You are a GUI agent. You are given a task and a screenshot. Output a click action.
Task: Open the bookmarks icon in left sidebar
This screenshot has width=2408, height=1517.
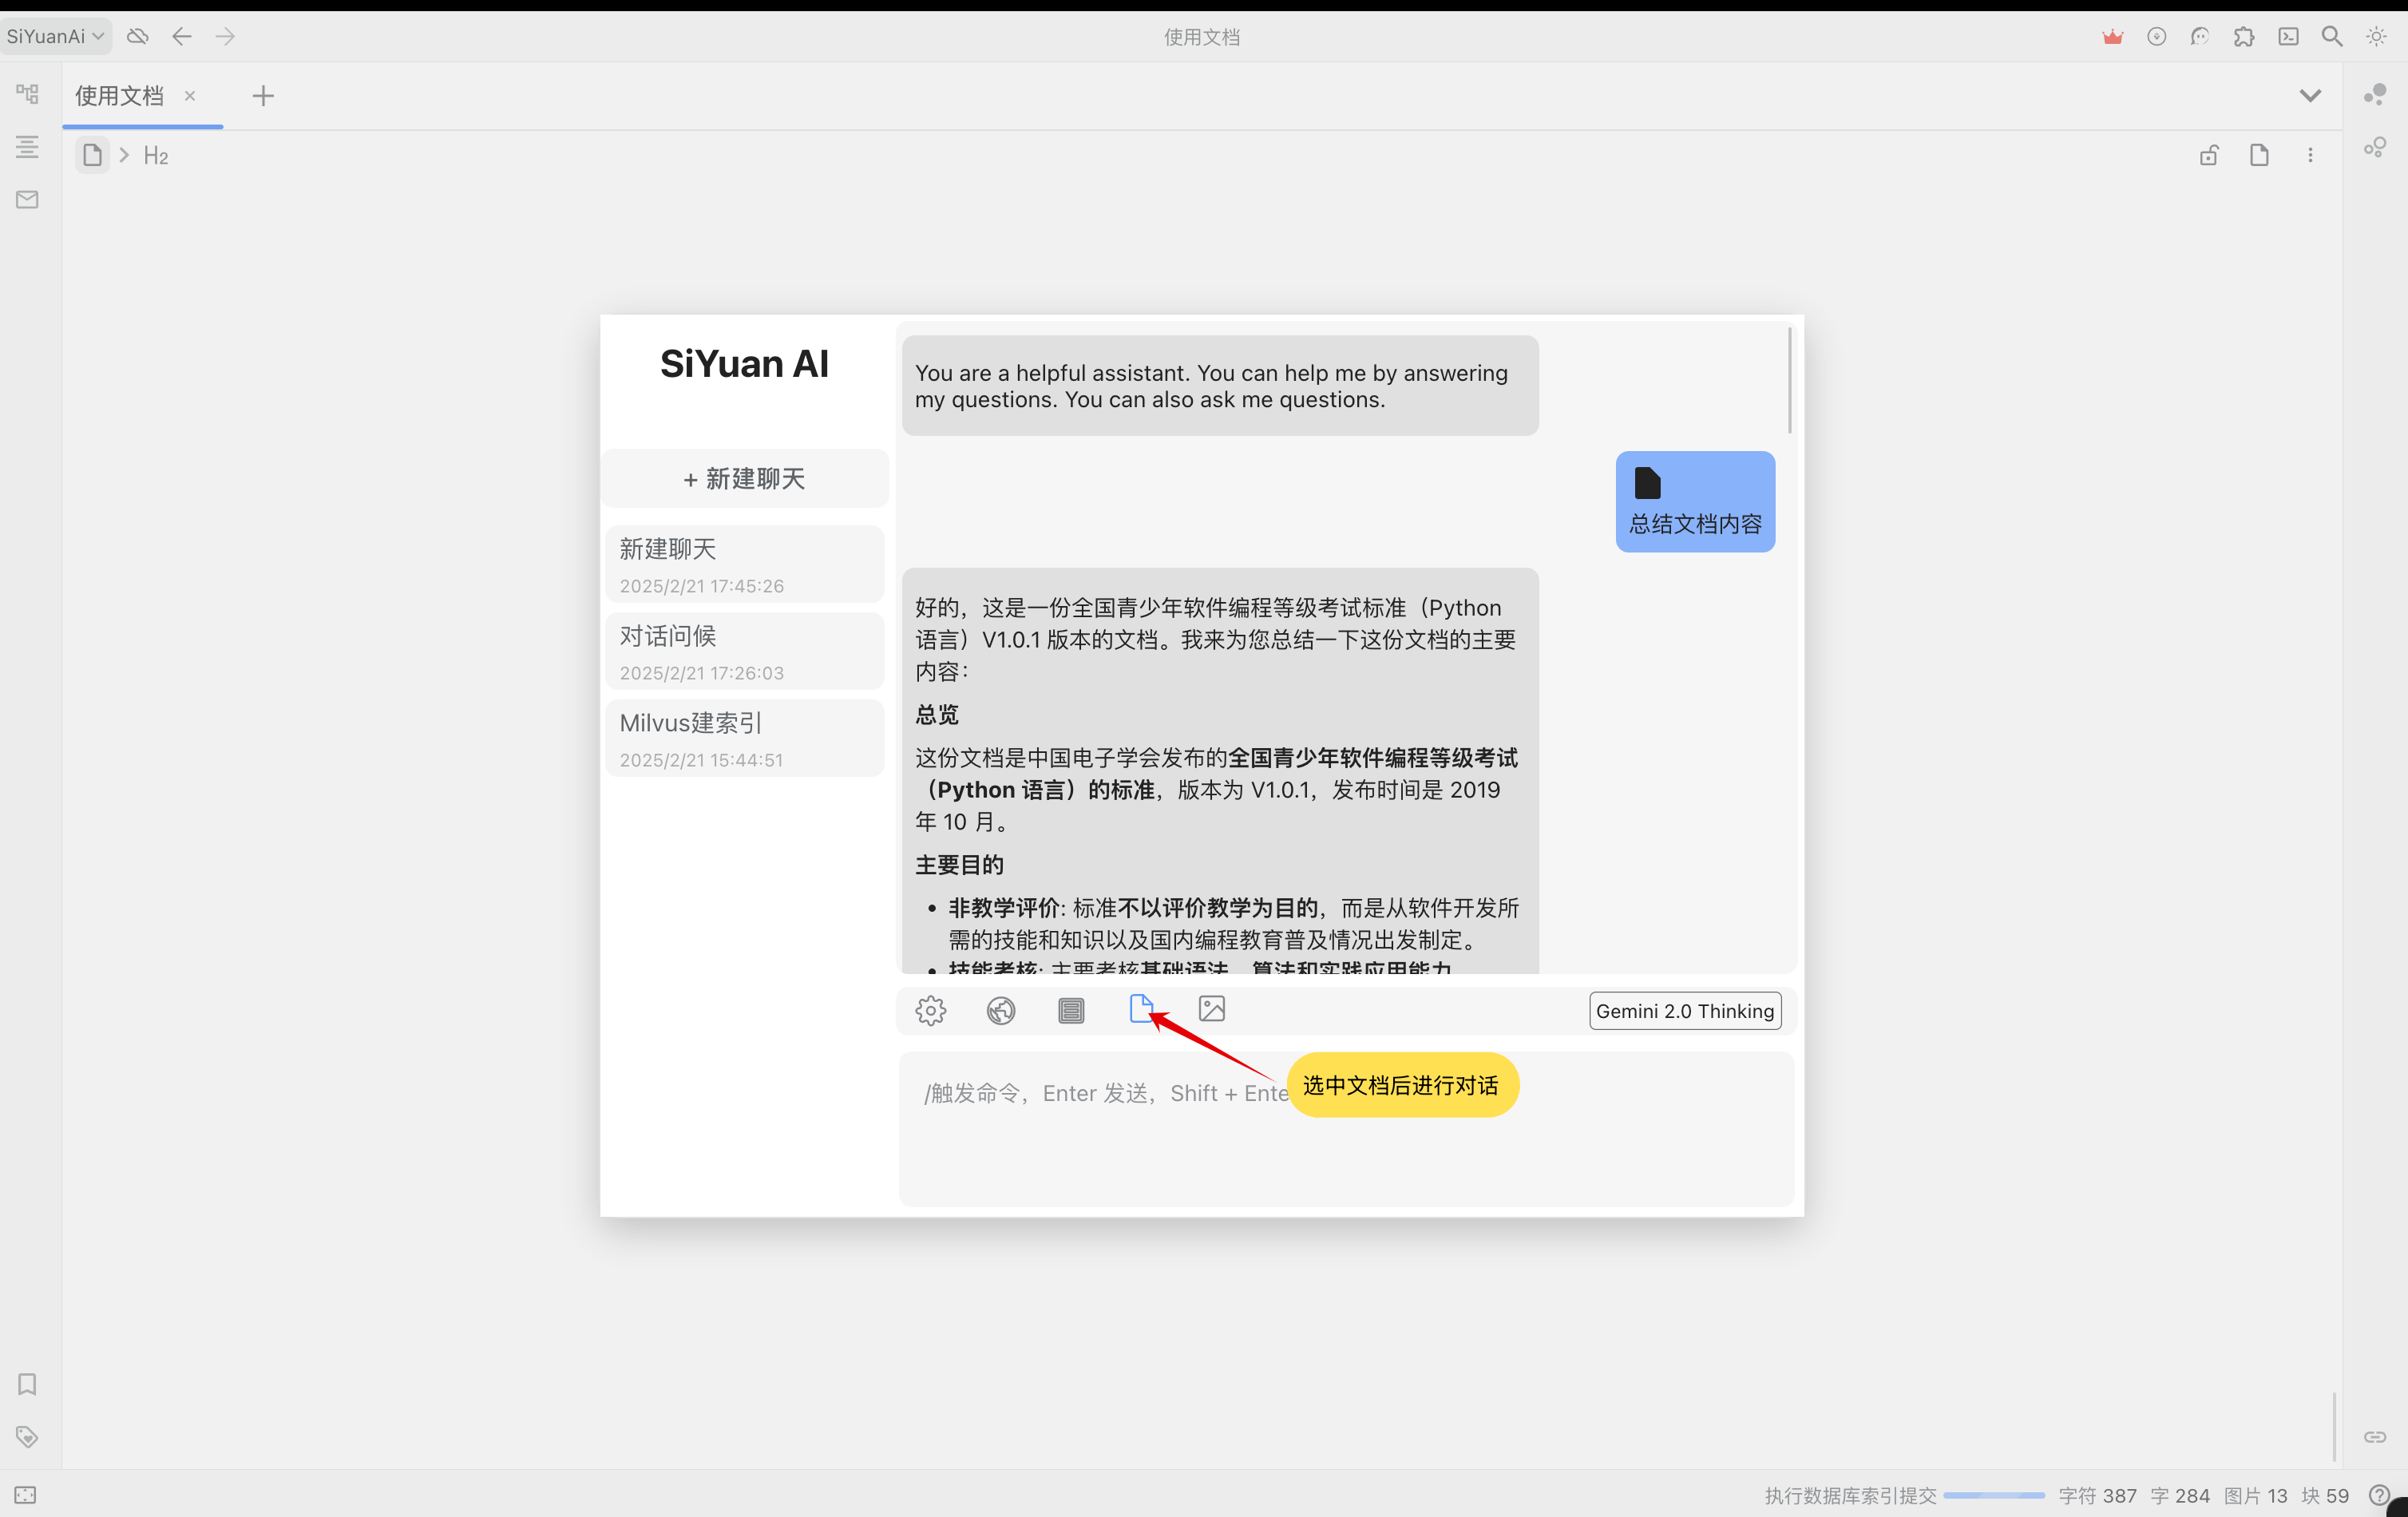(x=26, y=1385)
